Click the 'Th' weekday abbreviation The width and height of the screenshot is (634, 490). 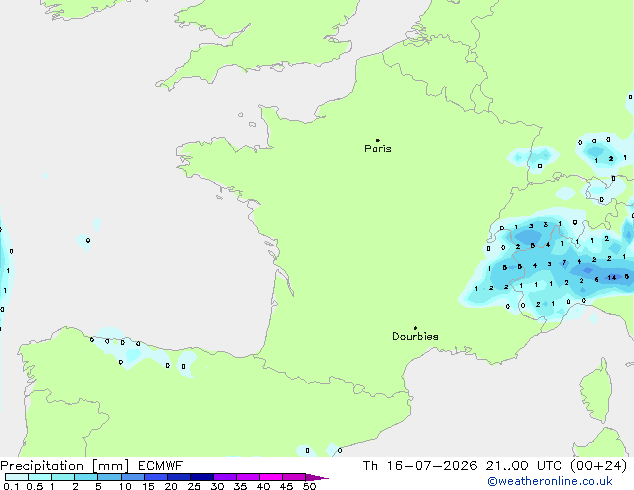pos(370,466)
